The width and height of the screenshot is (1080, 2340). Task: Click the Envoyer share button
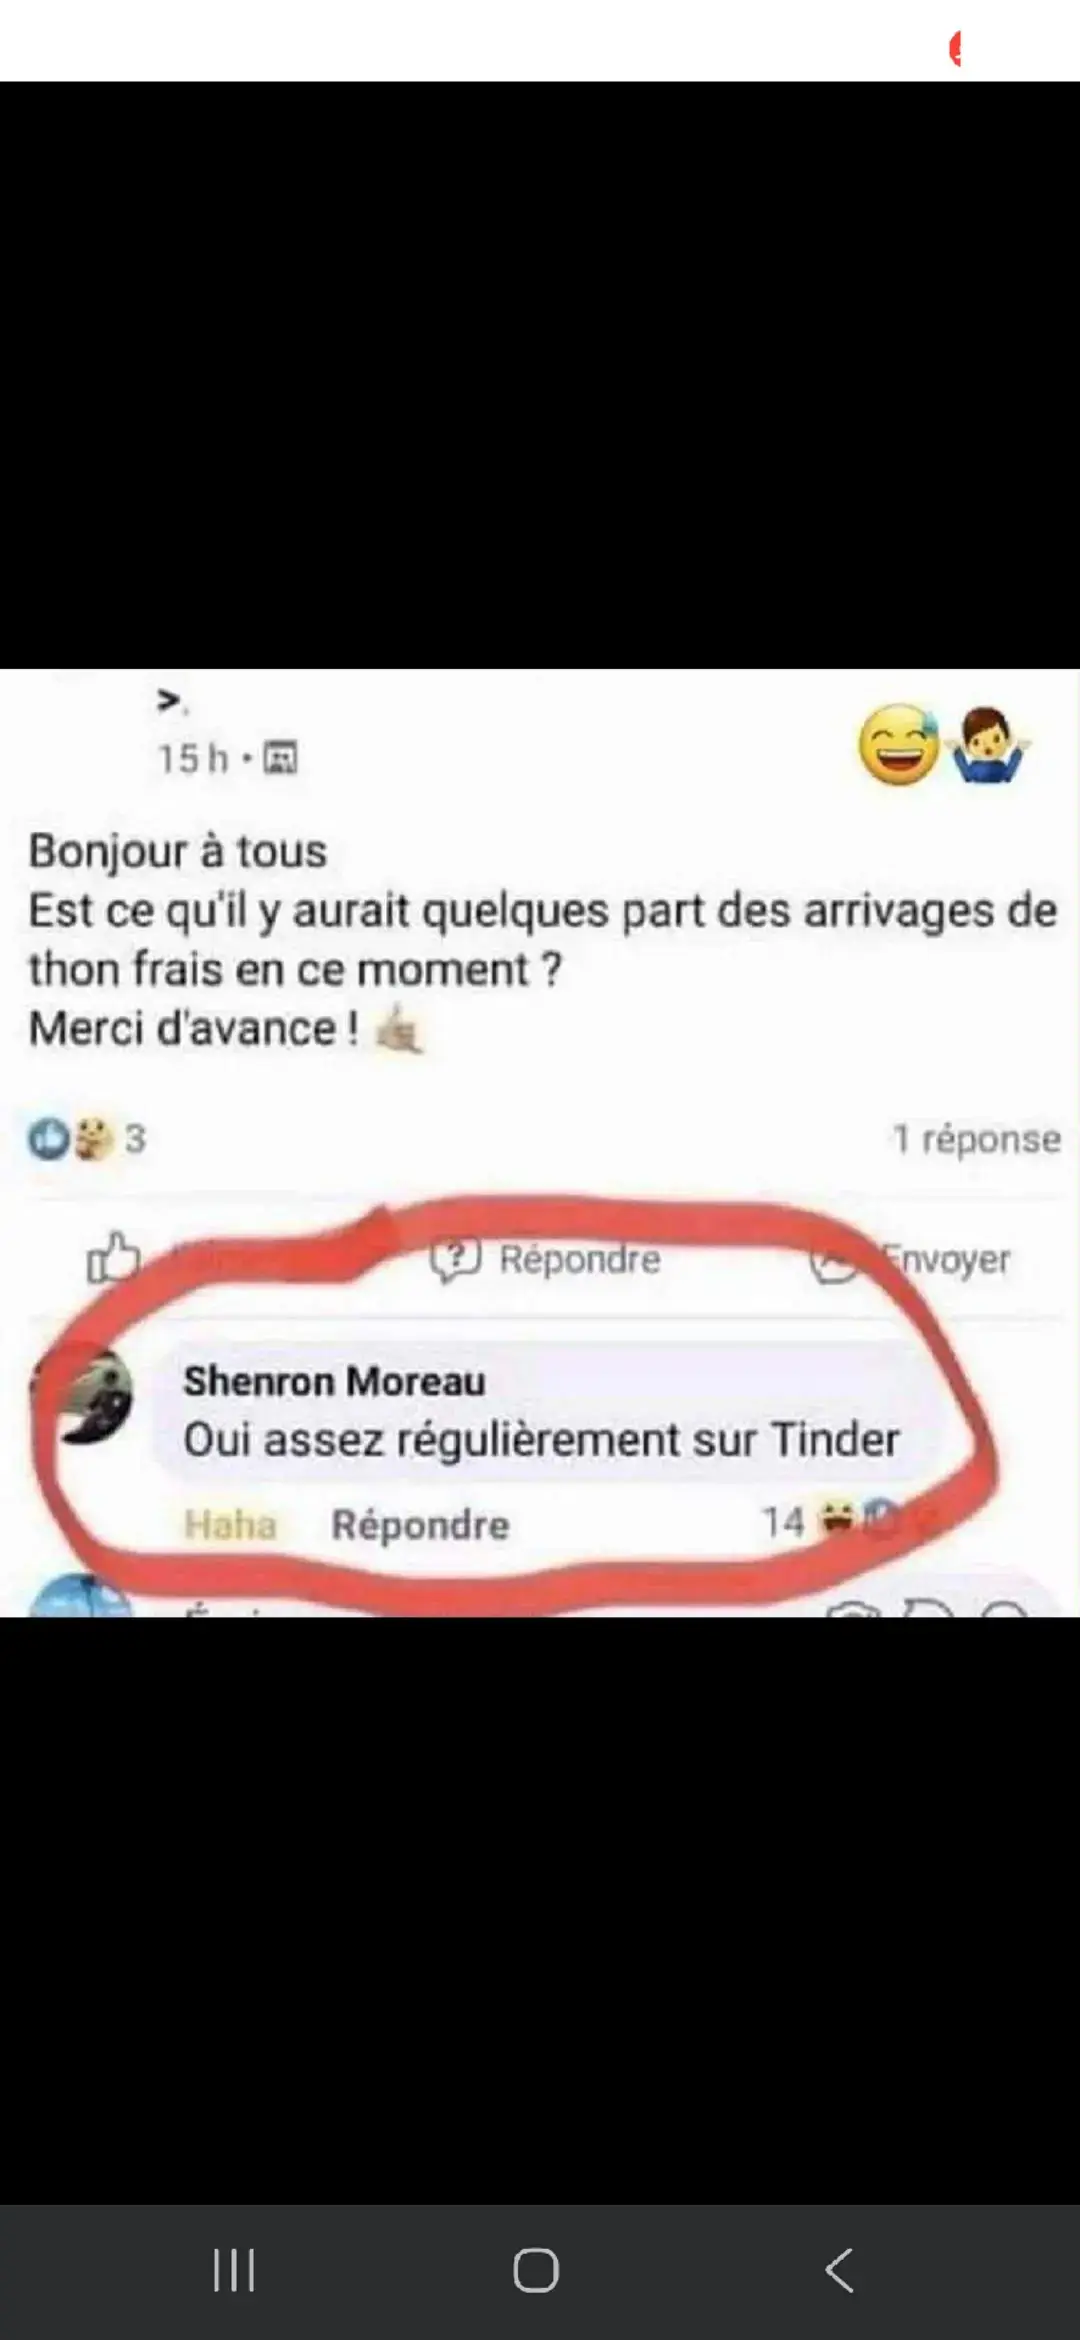pyautogui.click(x=912, y=1260)
